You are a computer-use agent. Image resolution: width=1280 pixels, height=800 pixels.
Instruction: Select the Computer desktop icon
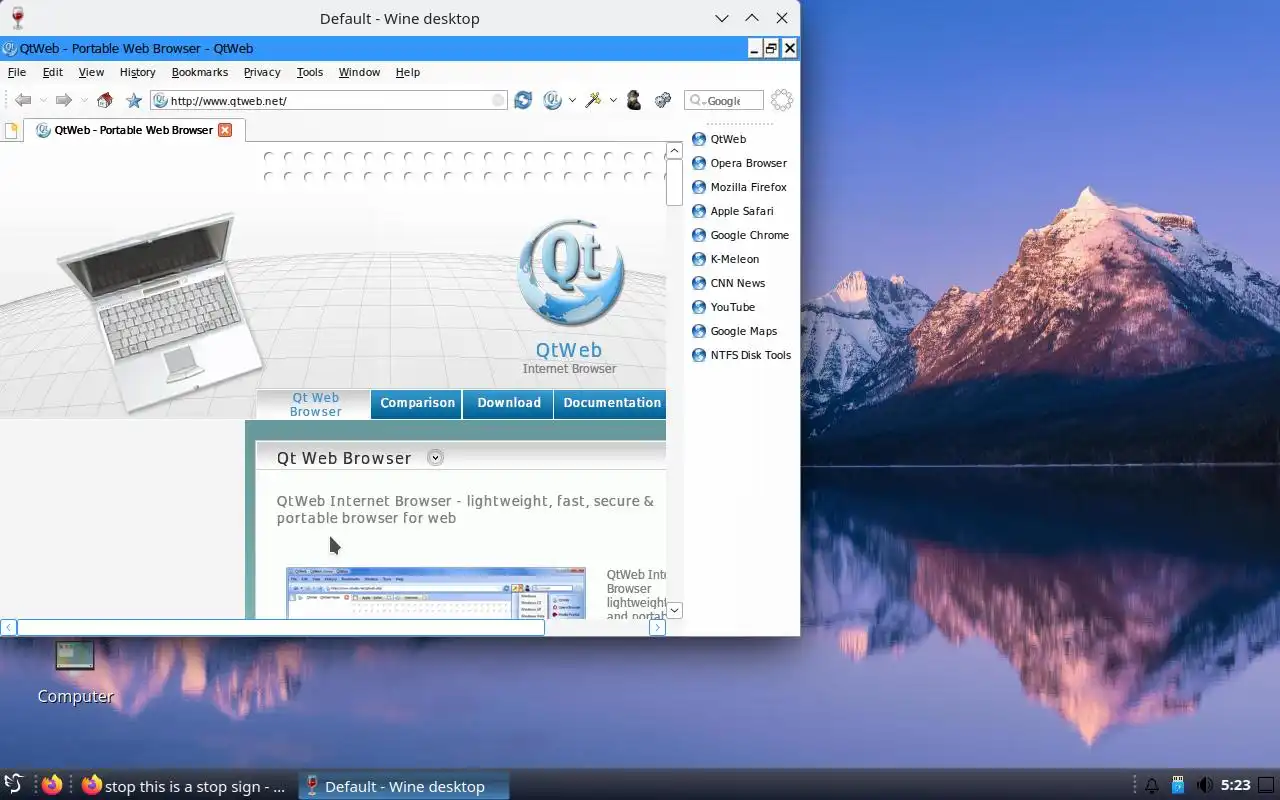[x=75, y=672]
